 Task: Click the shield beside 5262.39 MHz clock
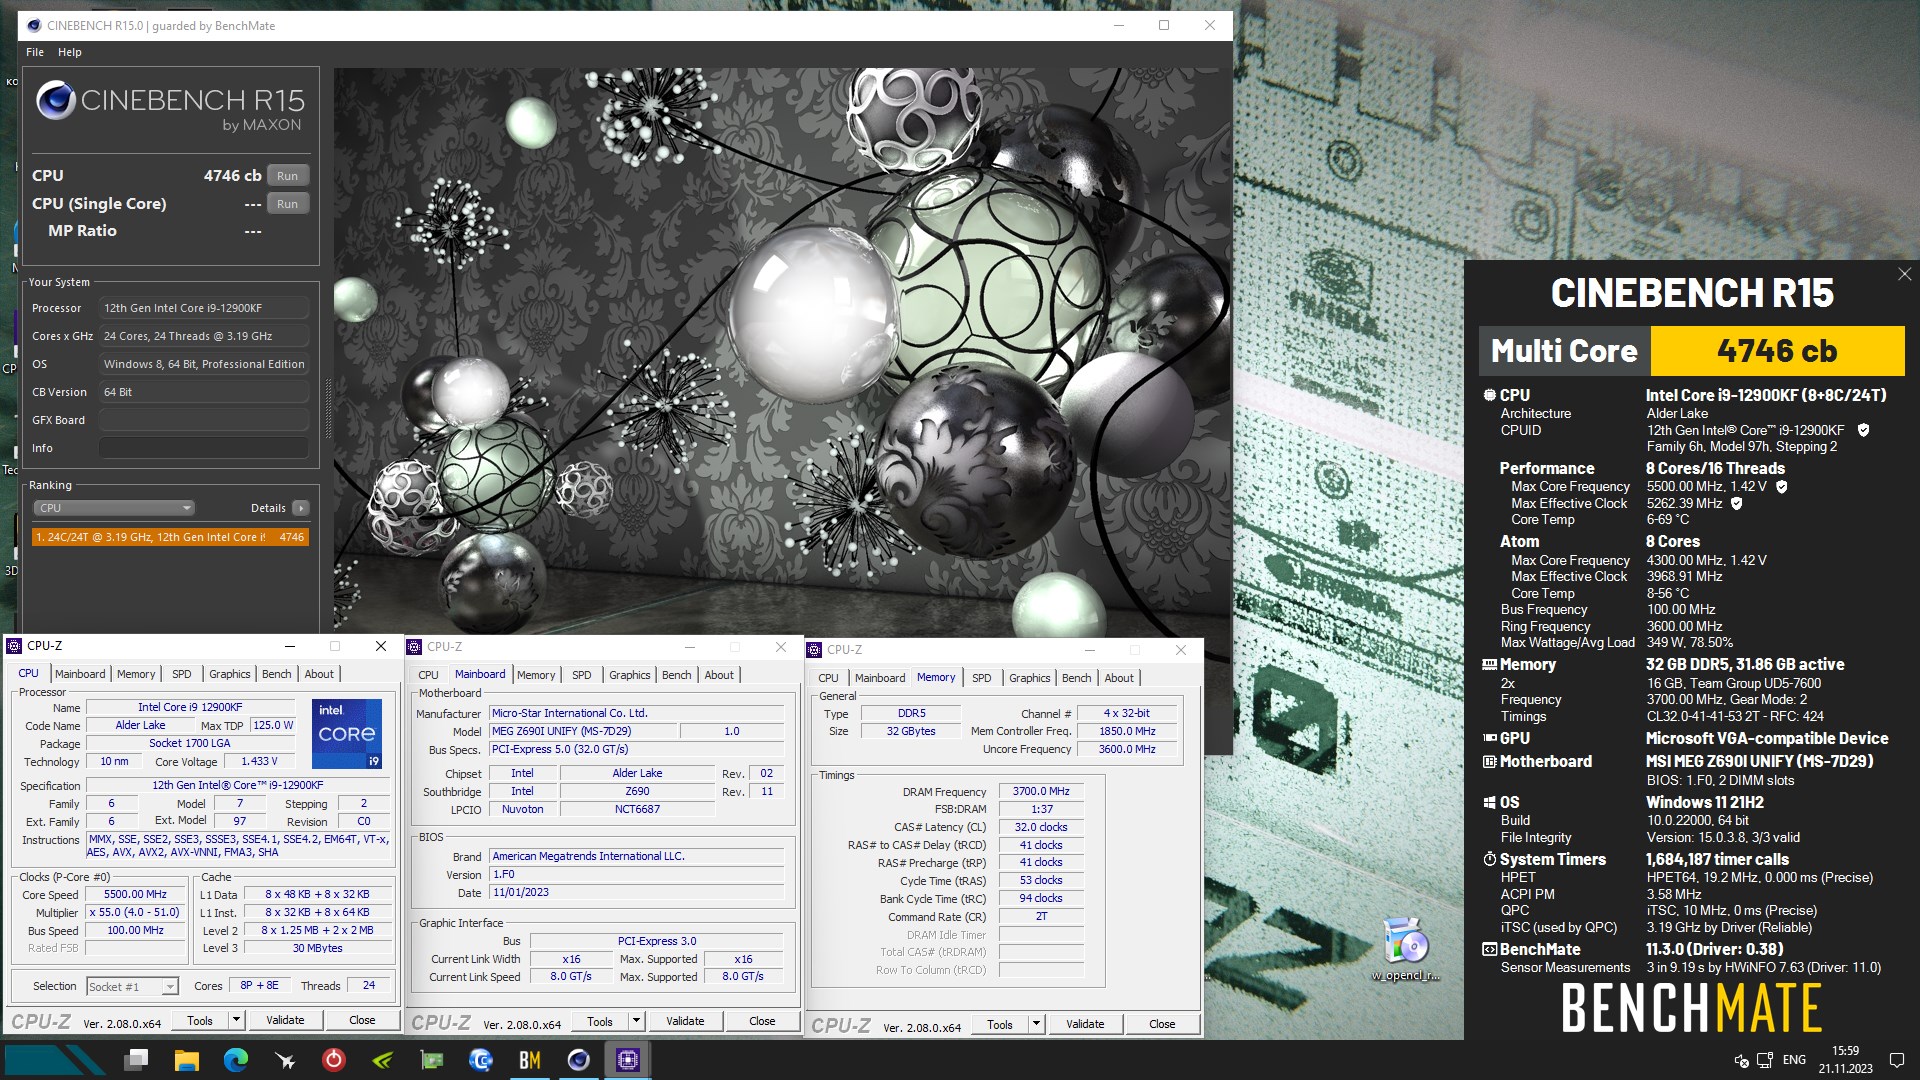pos(1736,504)
